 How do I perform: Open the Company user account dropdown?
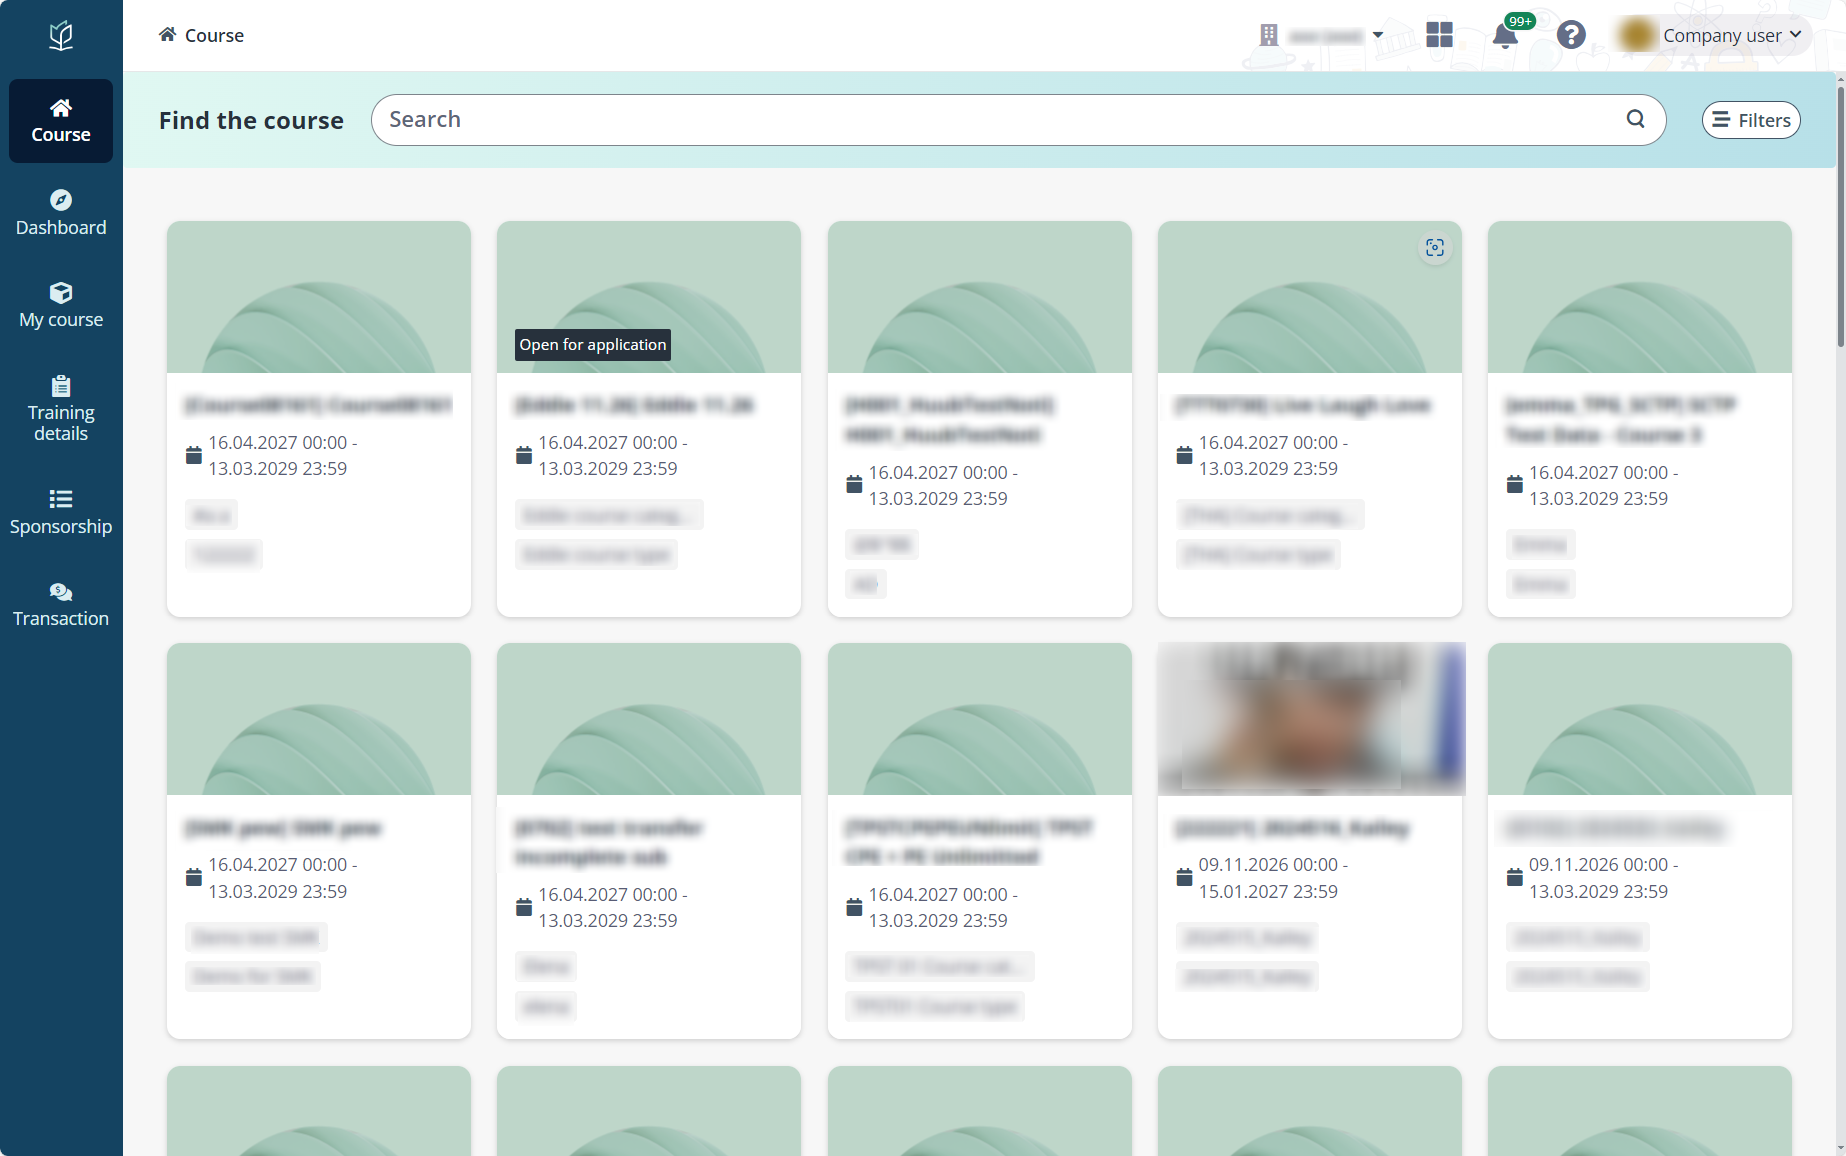click(1731, 35)
